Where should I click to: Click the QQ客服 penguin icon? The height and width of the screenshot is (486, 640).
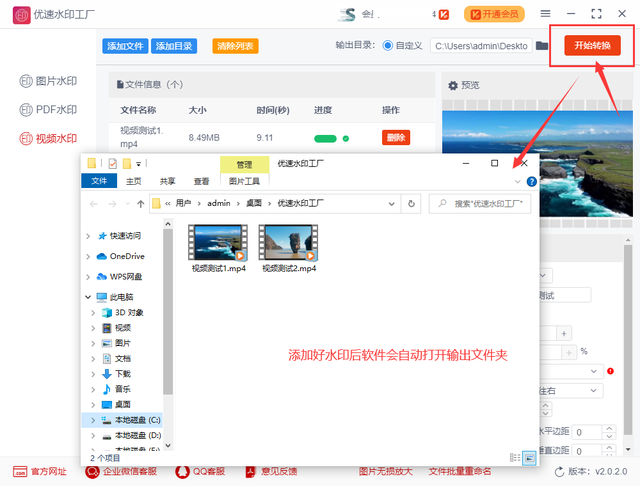[183, 471]
